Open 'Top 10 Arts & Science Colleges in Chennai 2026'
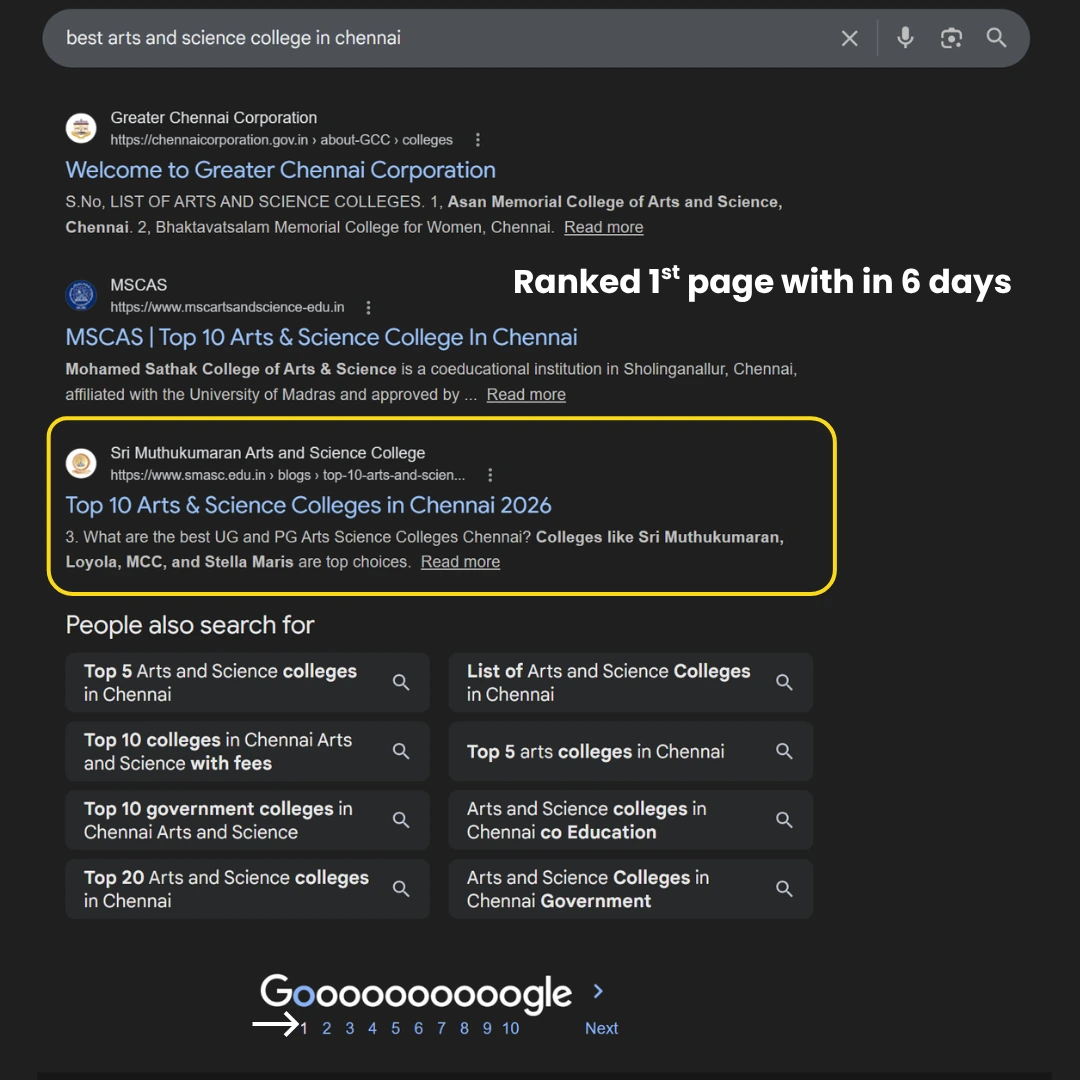Screen dimensions: 1080x1080 [308, 505]
